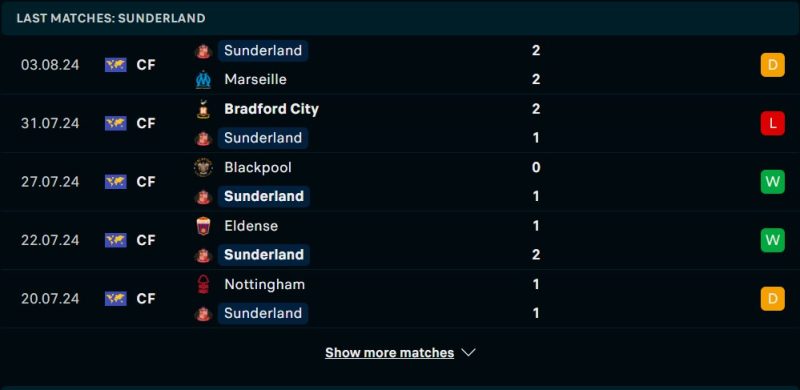This screenshot has height=390, width=800.
Task: Click the CF competition label for 22.07.24
Action: tap(146, 240)
